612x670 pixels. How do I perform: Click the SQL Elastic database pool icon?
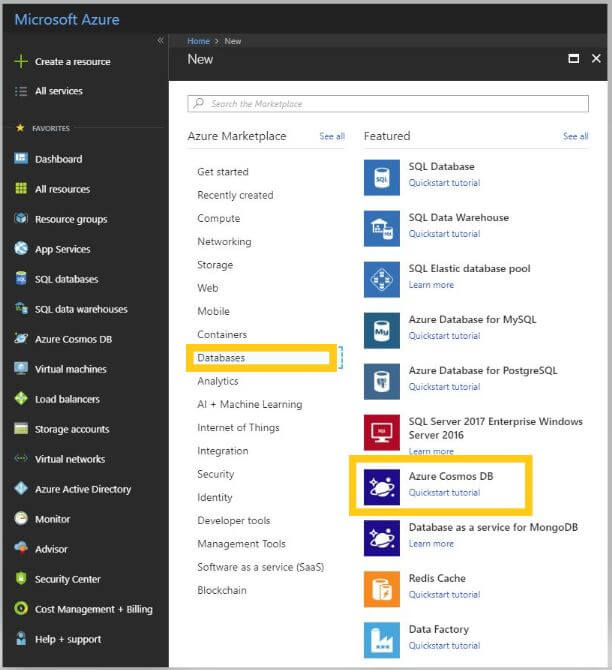tap(382, 279)
